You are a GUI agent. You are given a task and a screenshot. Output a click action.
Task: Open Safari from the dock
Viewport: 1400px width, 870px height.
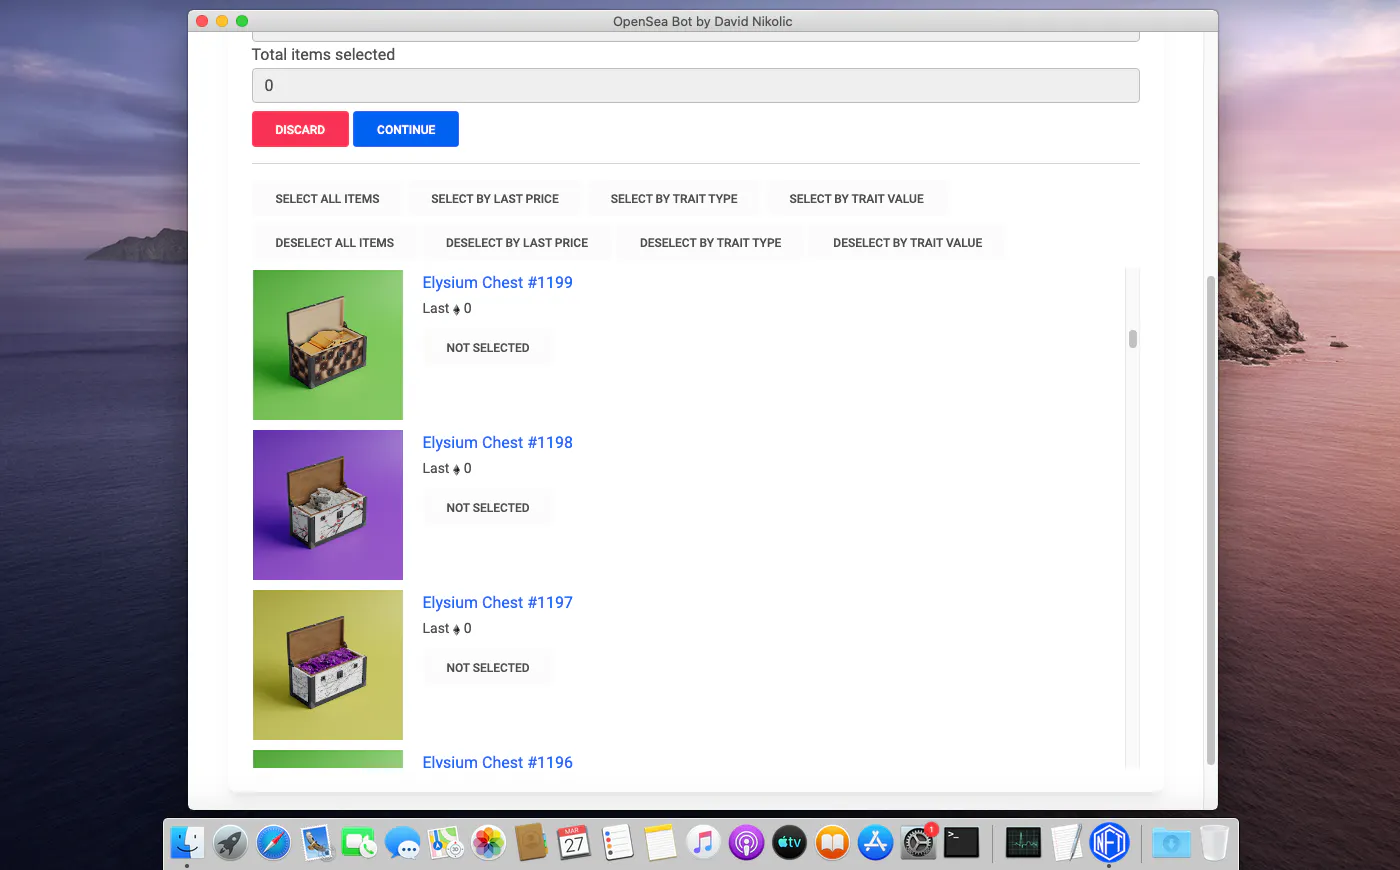coord(273,843)
